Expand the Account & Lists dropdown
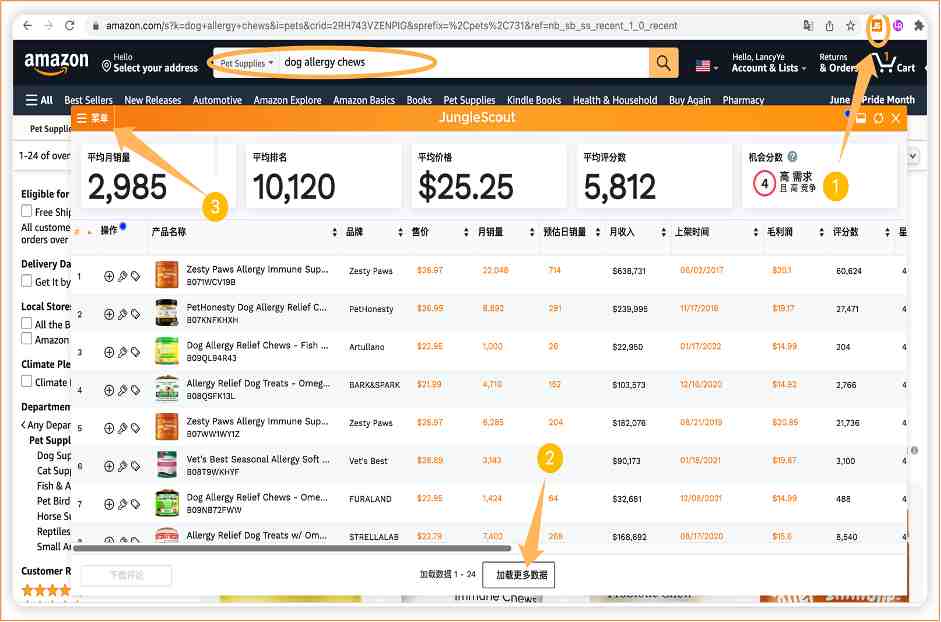 click(x=768, y=62)
